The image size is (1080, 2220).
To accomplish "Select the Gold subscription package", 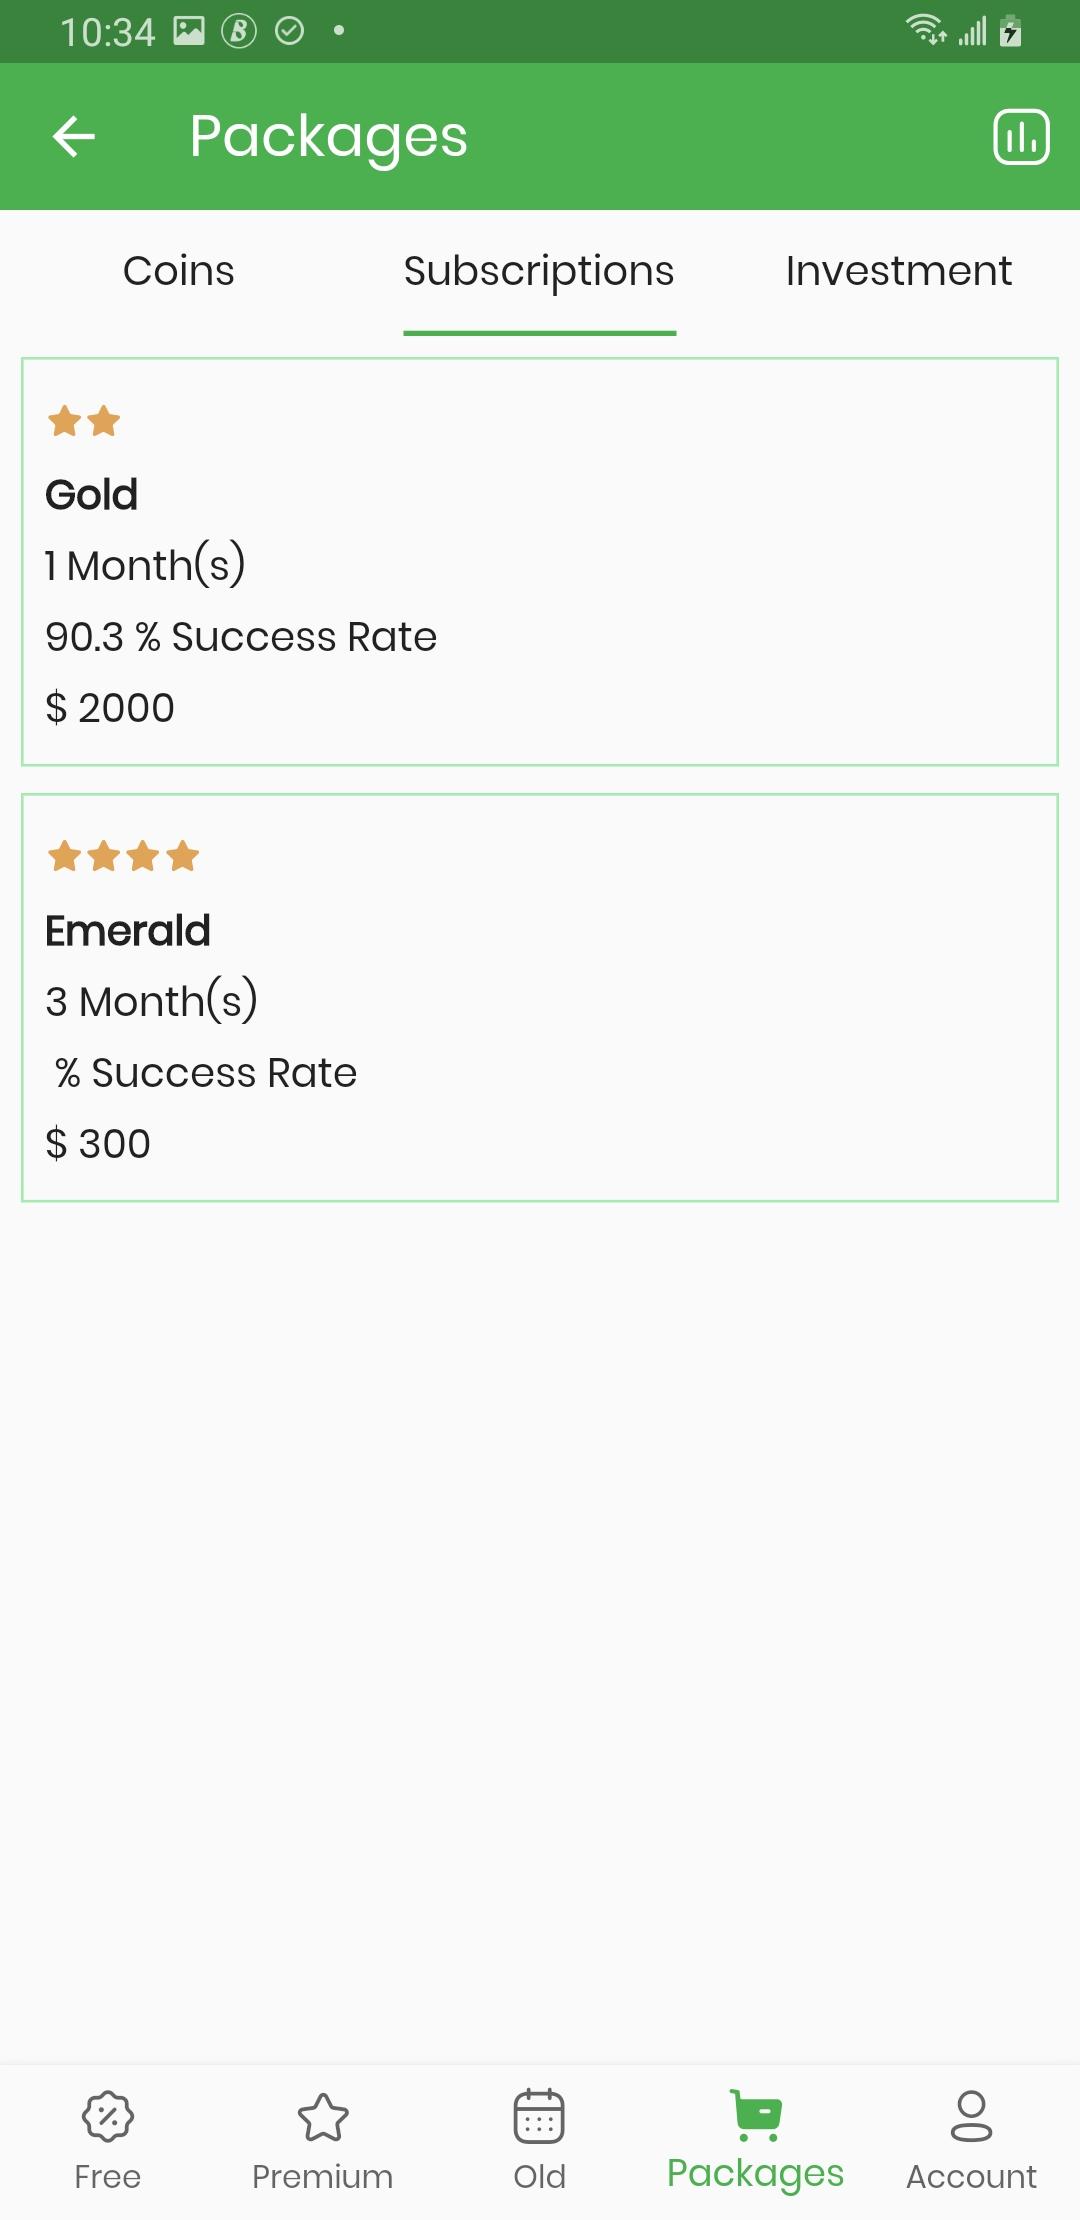I will coord(540,562).
